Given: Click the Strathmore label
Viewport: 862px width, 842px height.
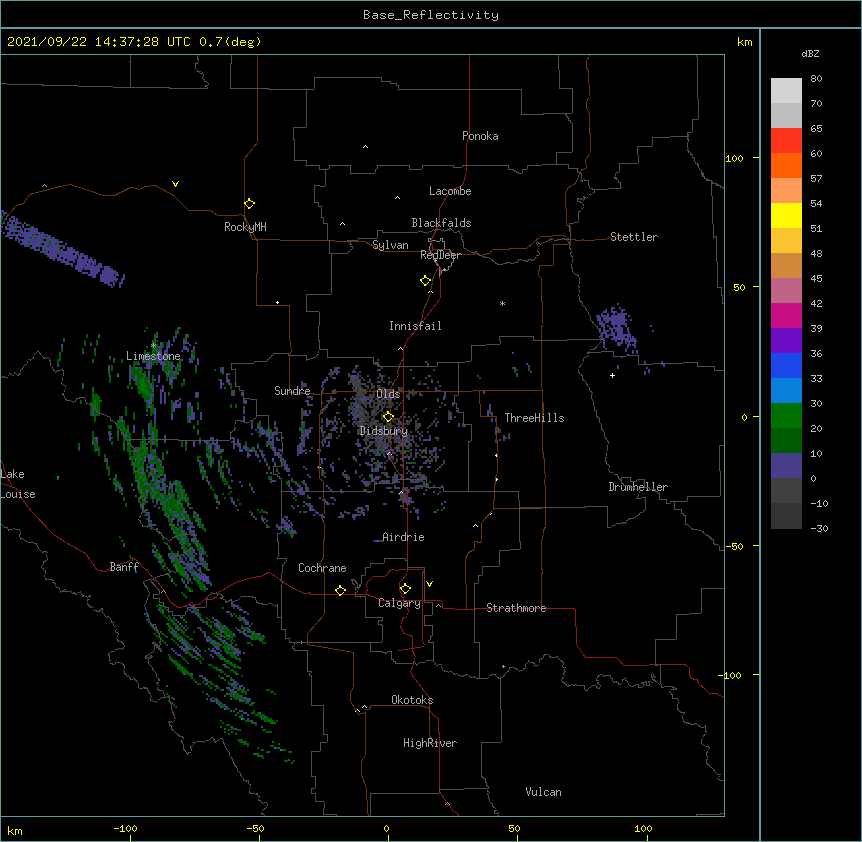Looking at the screenshot, I should pyautogui.click(x=516, y=608).
